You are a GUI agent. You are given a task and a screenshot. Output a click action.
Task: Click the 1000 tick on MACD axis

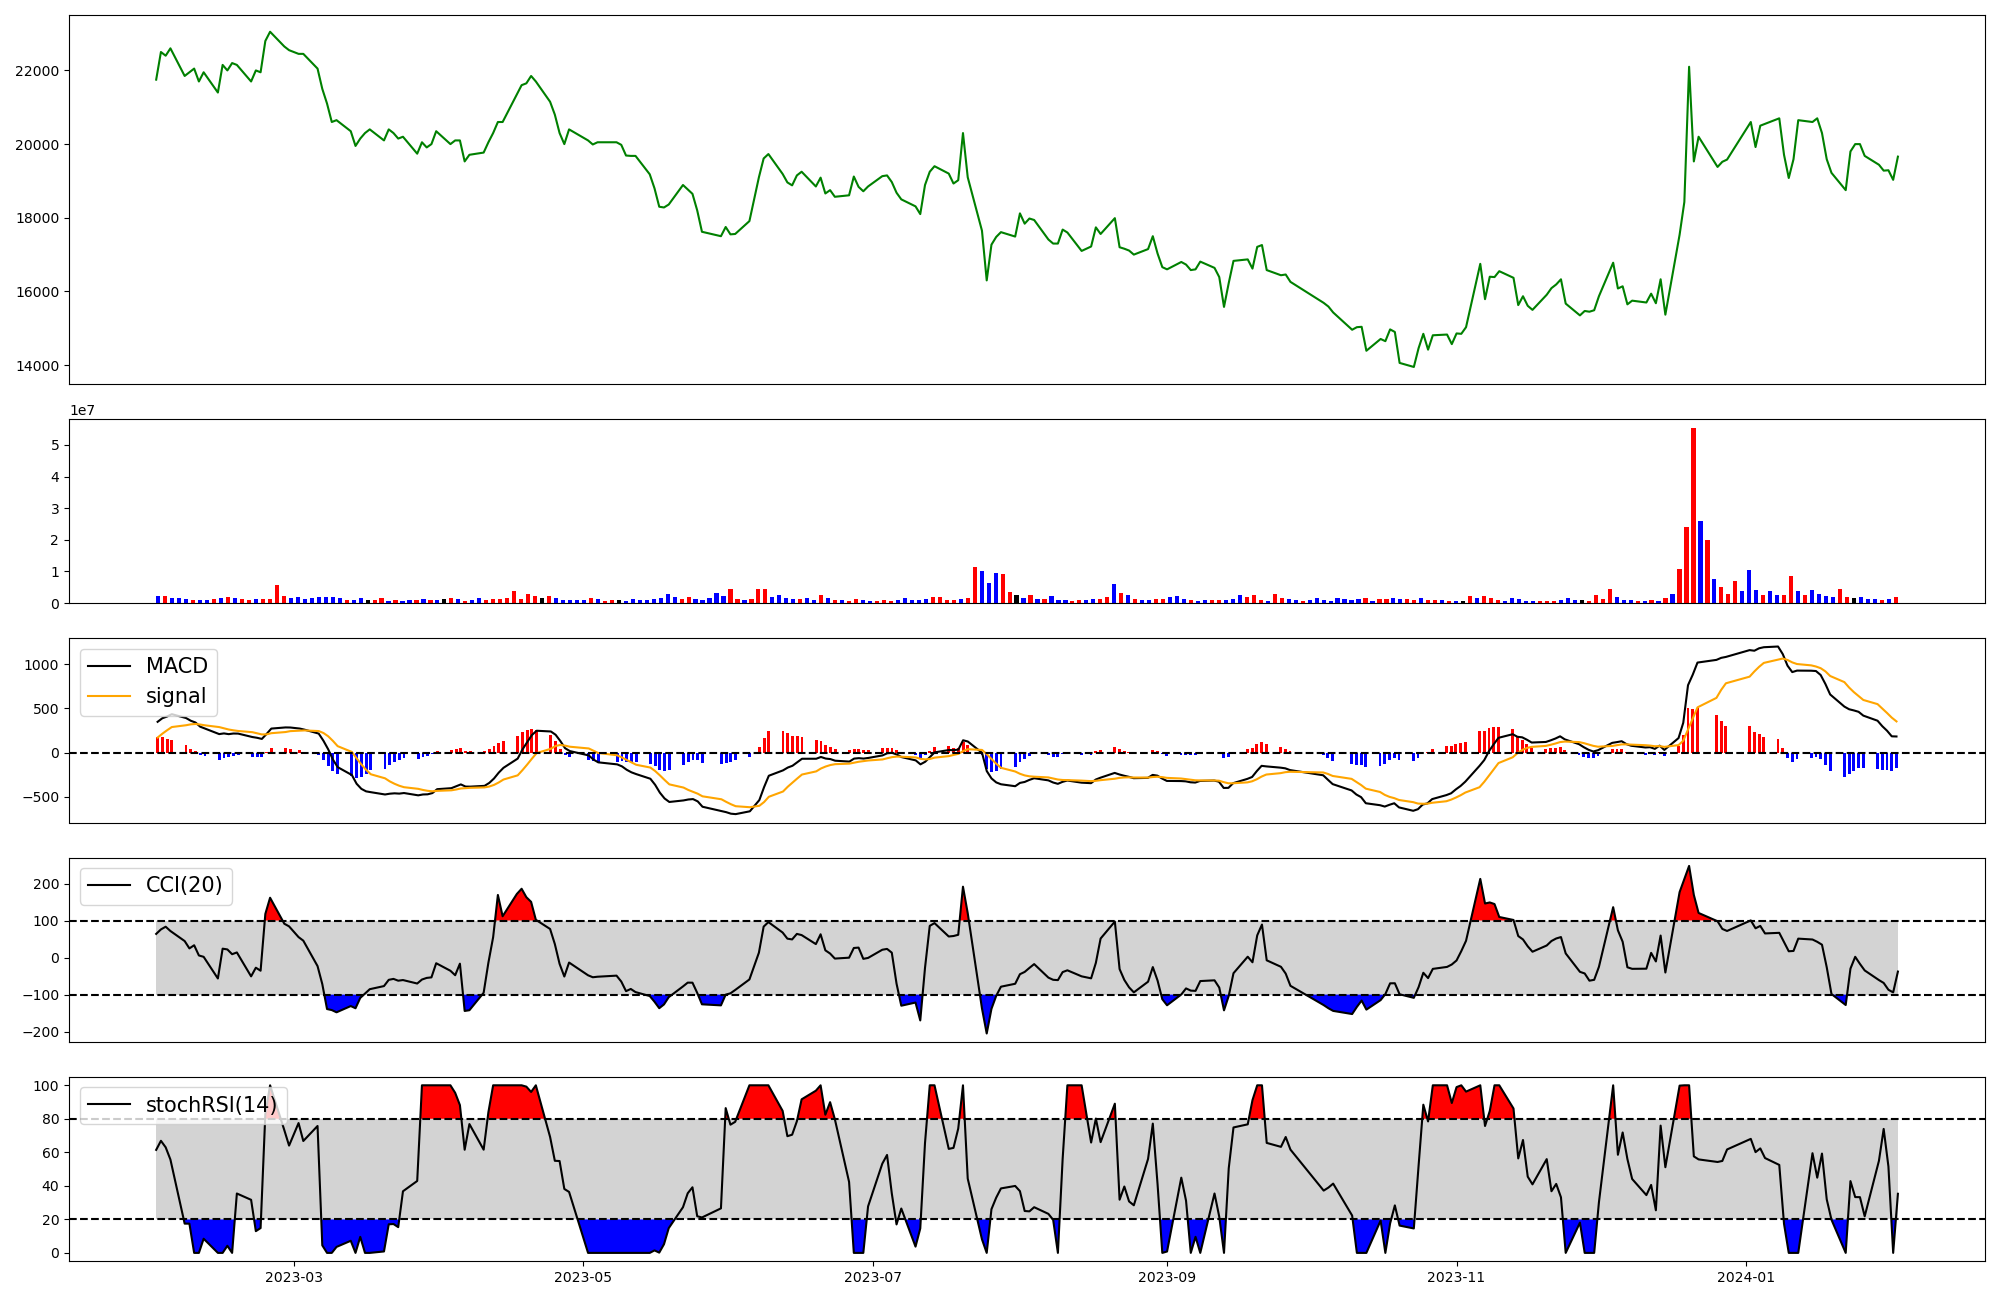pyautogui.click(x=42, y=665)
